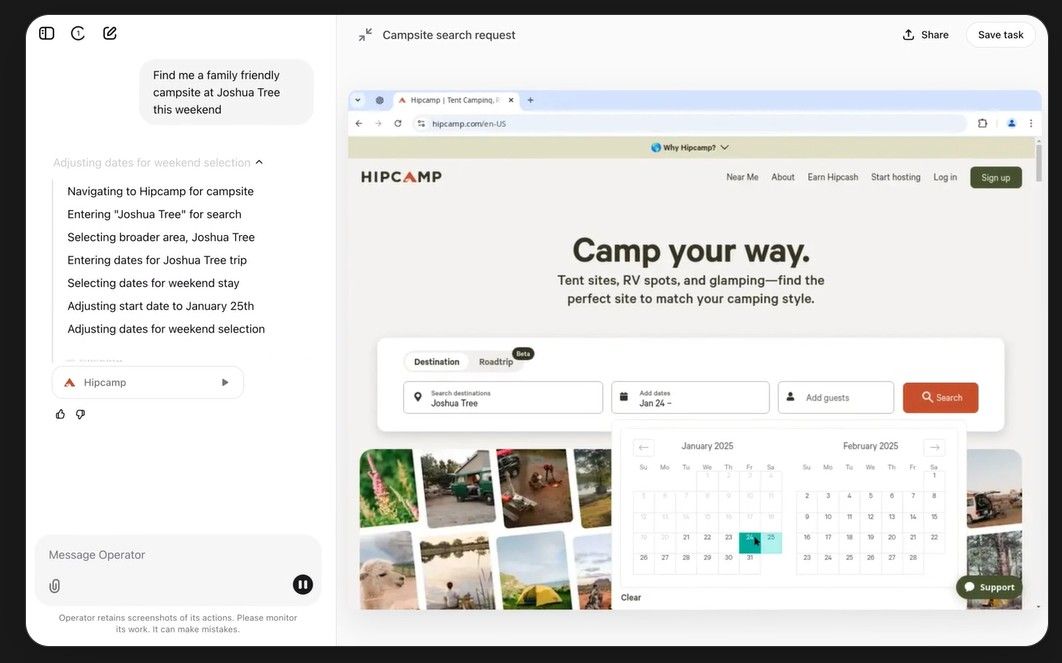
Task: Select step 'Entering "Joshua Tree" for search'
Action: click(x=154, y=215)
